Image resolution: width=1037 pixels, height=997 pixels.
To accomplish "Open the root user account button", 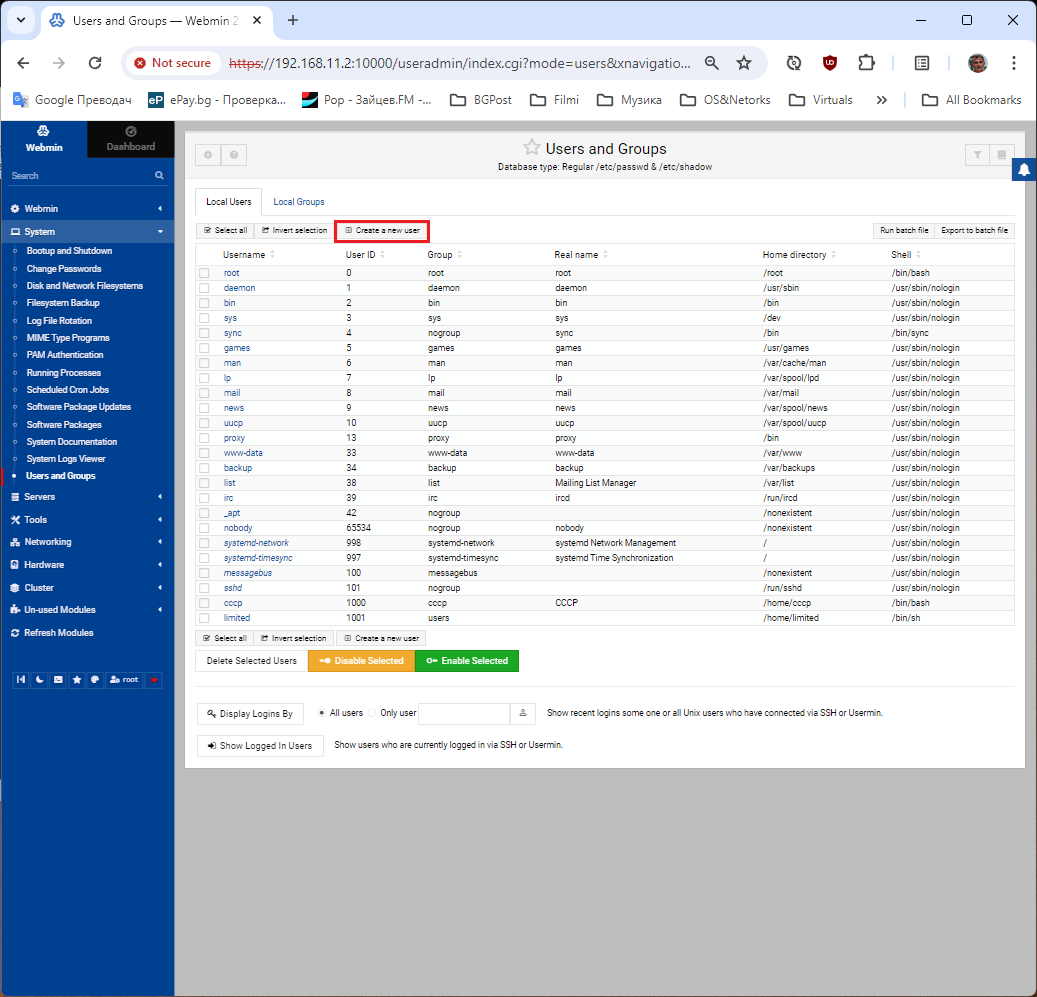I will [x=124, y=680].
